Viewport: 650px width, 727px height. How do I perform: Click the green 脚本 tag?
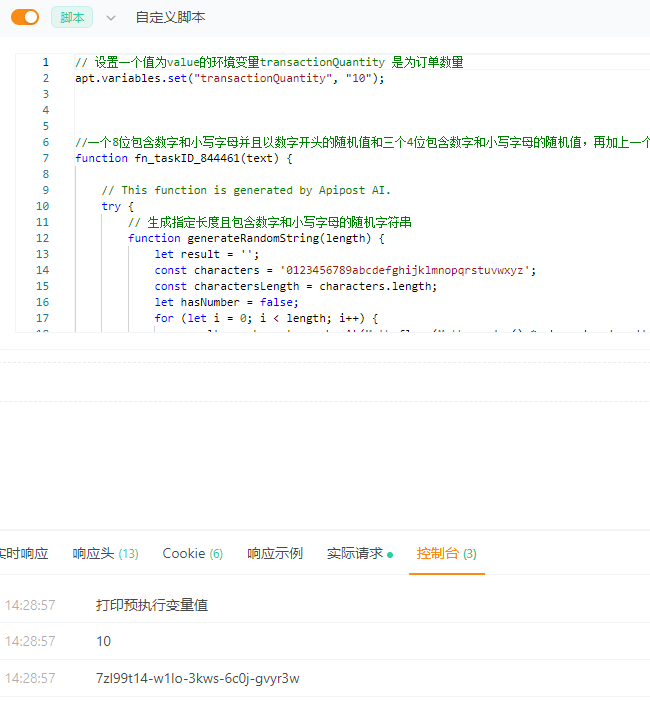click(x=72, y=18)
